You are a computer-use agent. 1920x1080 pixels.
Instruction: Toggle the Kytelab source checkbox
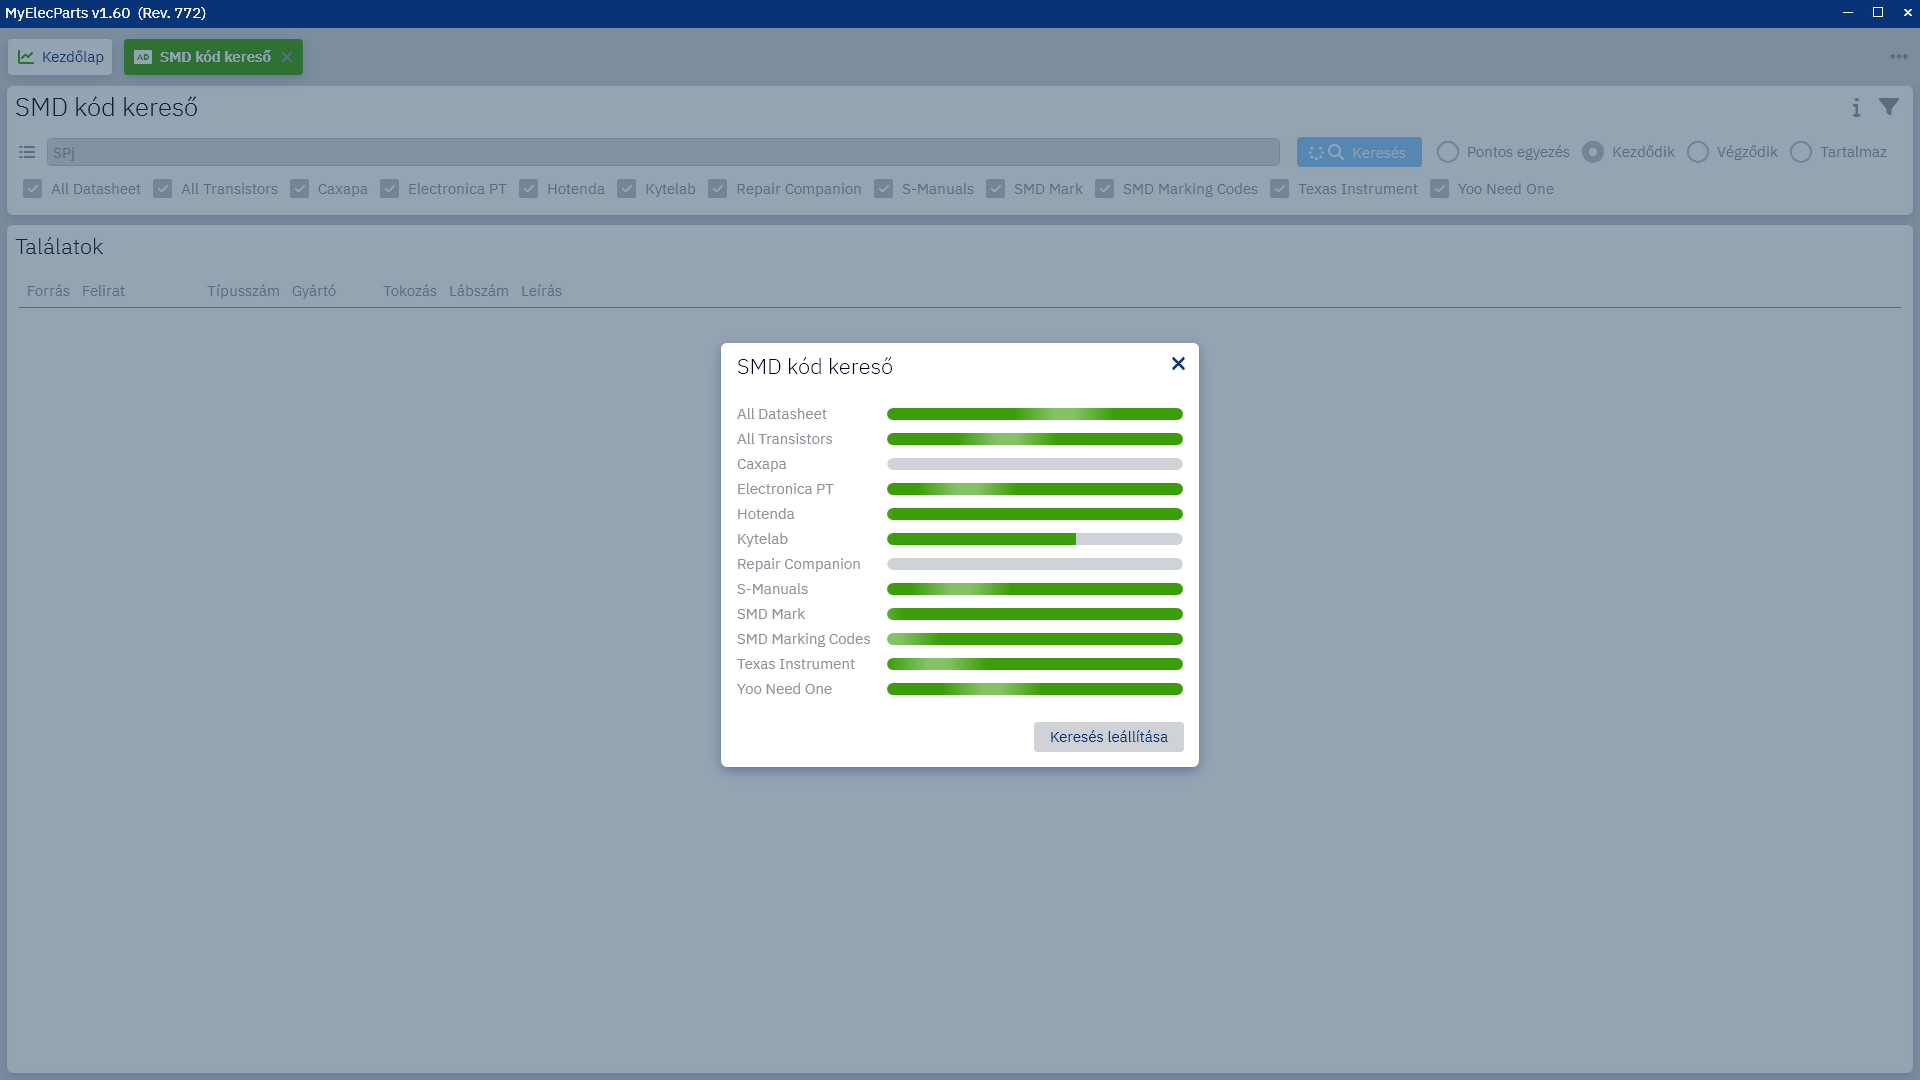point(627,189)
